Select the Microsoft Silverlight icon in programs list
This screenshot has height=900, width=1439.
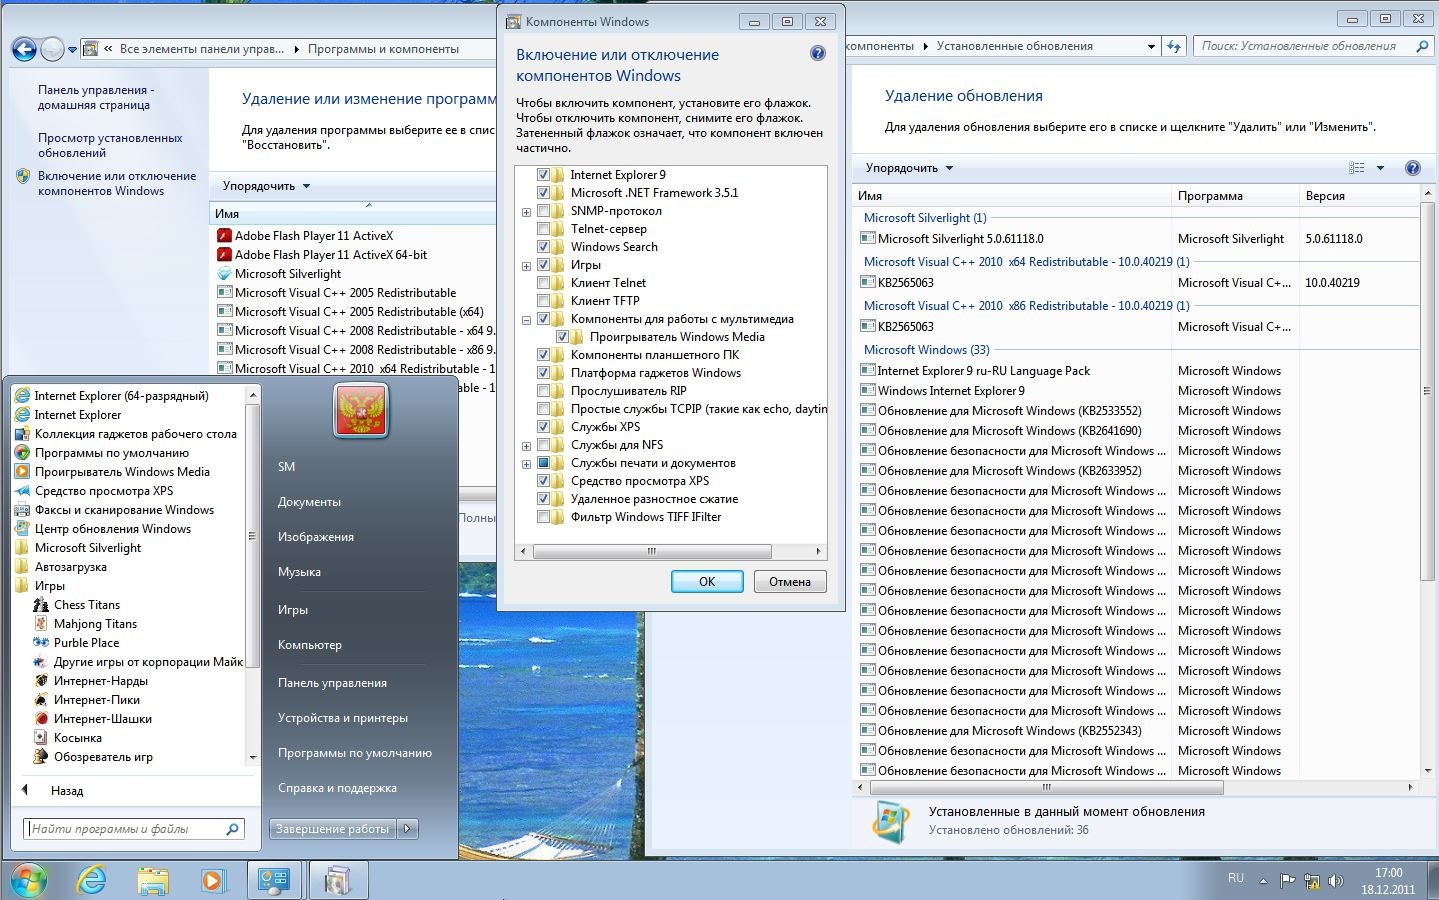point(225,274)
